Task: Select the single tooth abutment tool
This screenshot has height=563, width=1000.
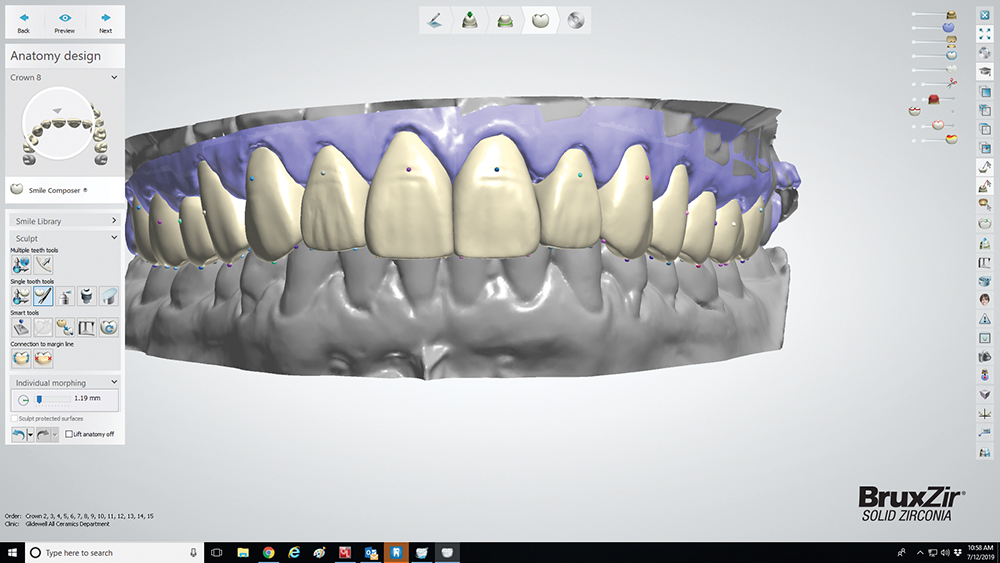Action: 87,296
